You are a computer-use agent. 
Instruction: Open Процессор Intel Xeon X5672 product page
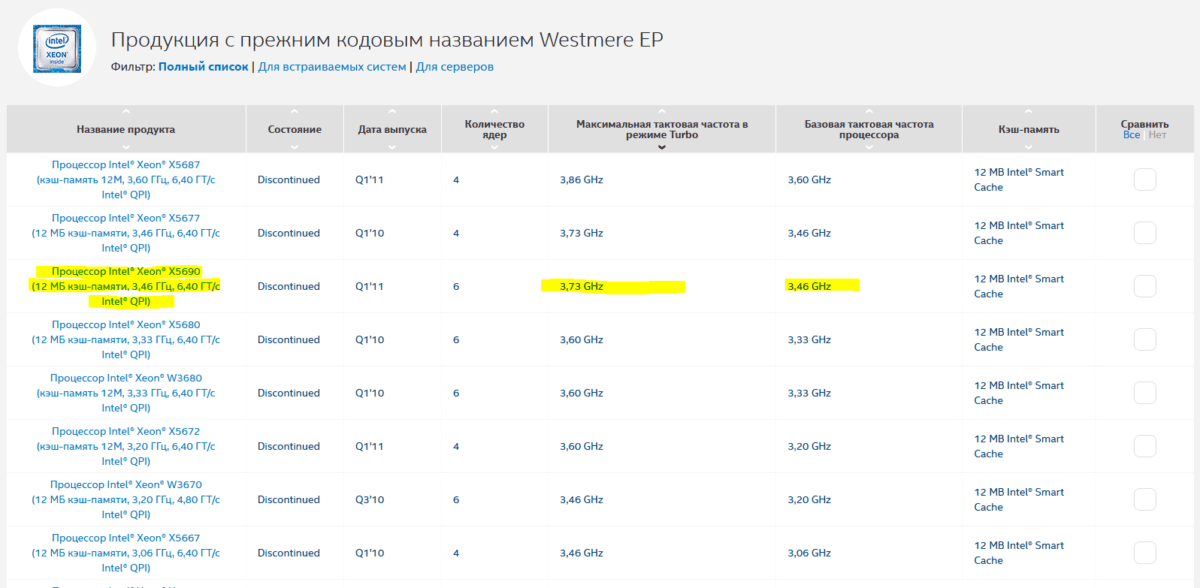click(126, 446)
